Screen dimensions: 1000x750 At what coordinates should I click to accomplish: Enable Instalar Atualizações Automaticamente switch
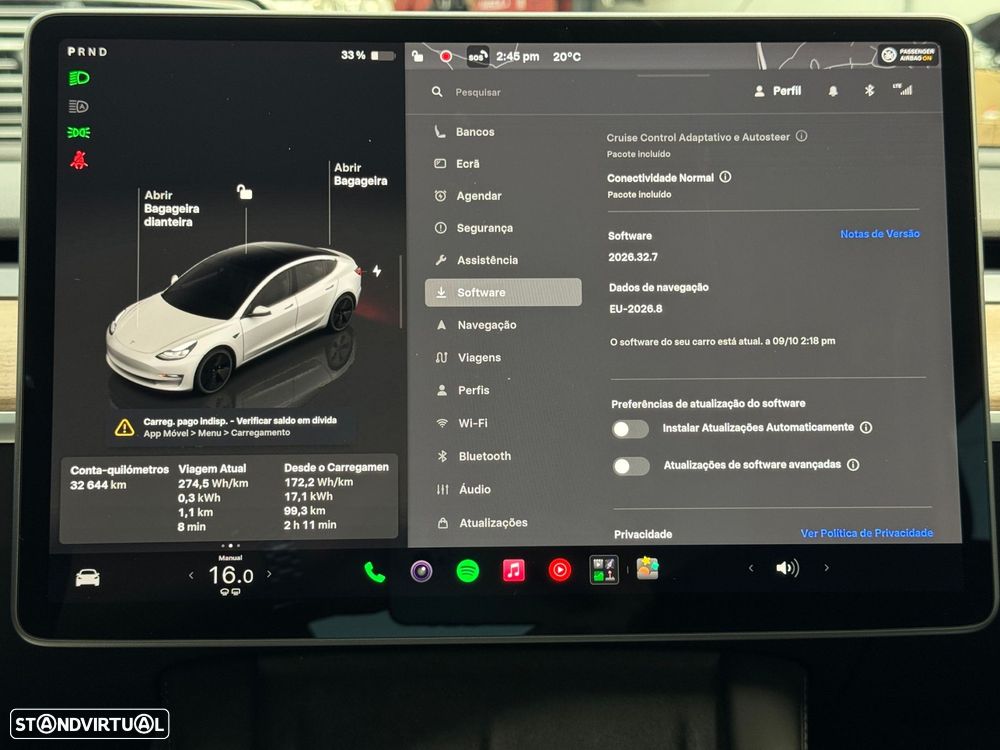tap(630, 429)
